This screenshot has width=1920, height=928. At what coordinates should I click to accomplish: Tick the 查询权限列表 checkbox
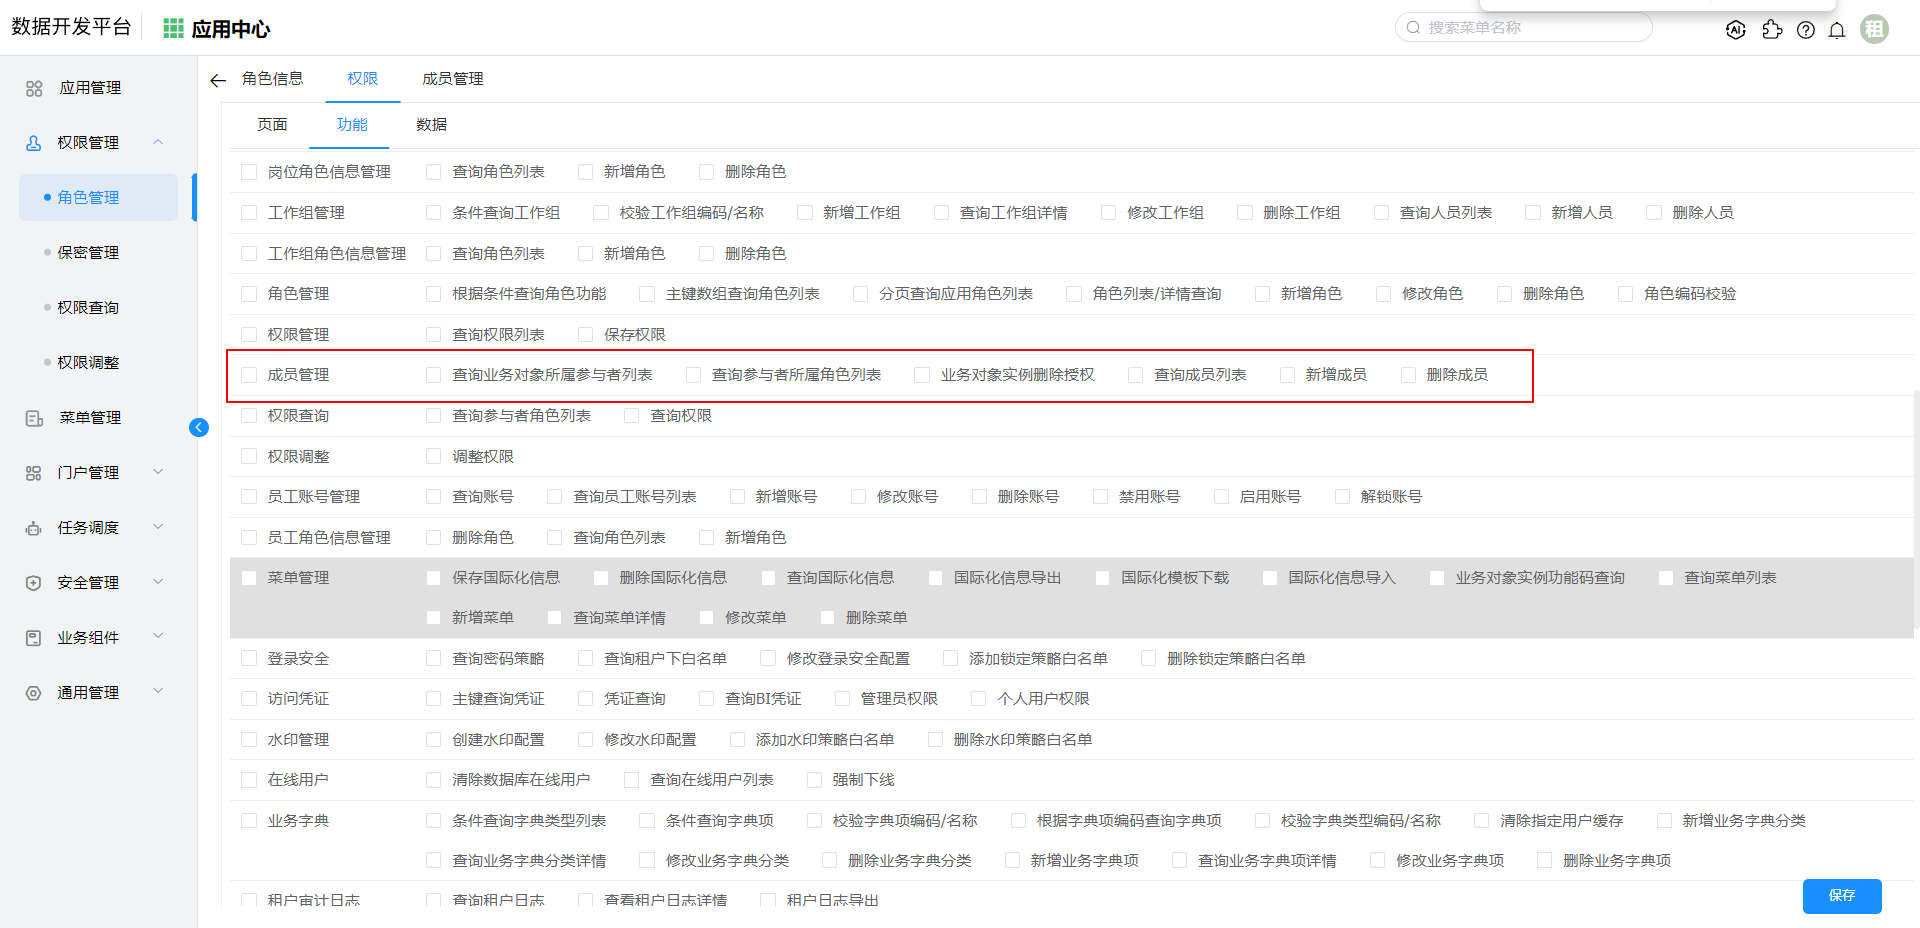433,335
